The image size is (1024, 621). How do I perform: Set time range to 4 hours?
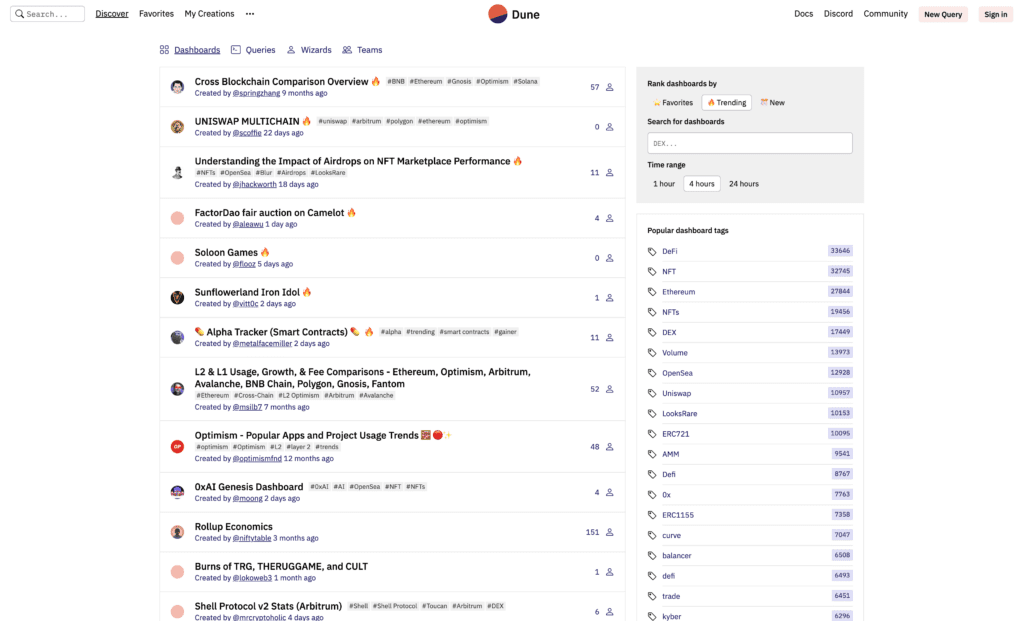click(701, 183)
